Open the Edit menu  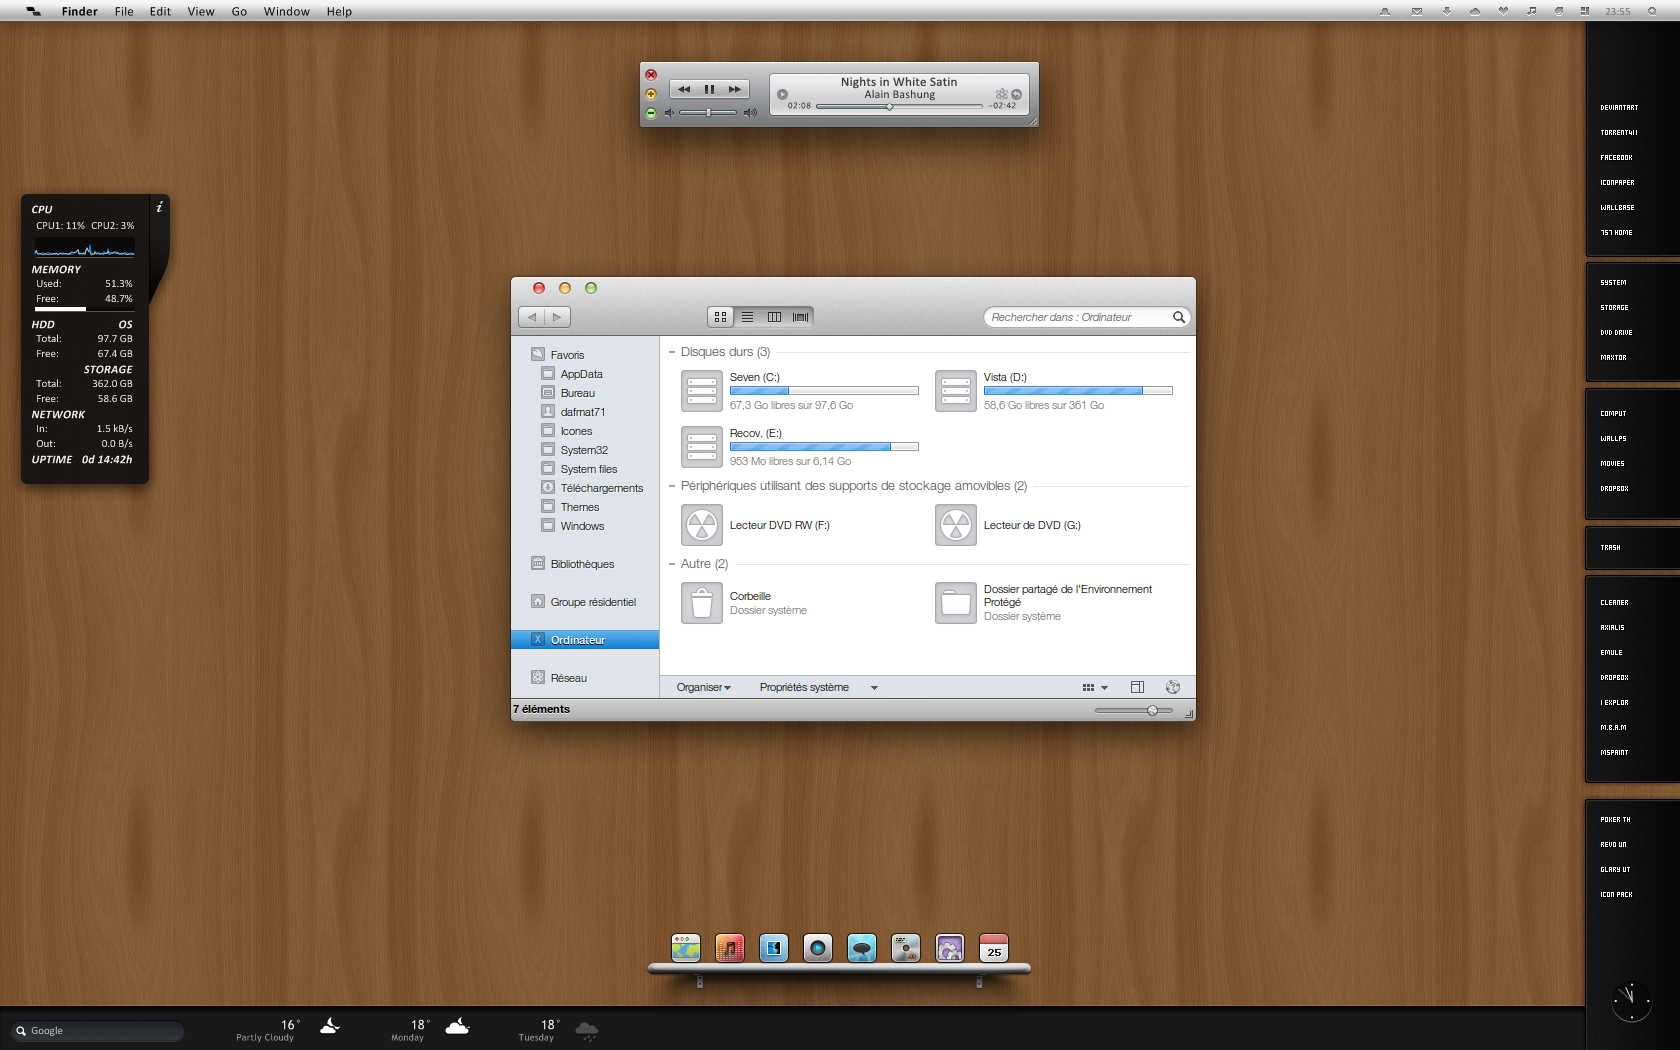[160, 12]
